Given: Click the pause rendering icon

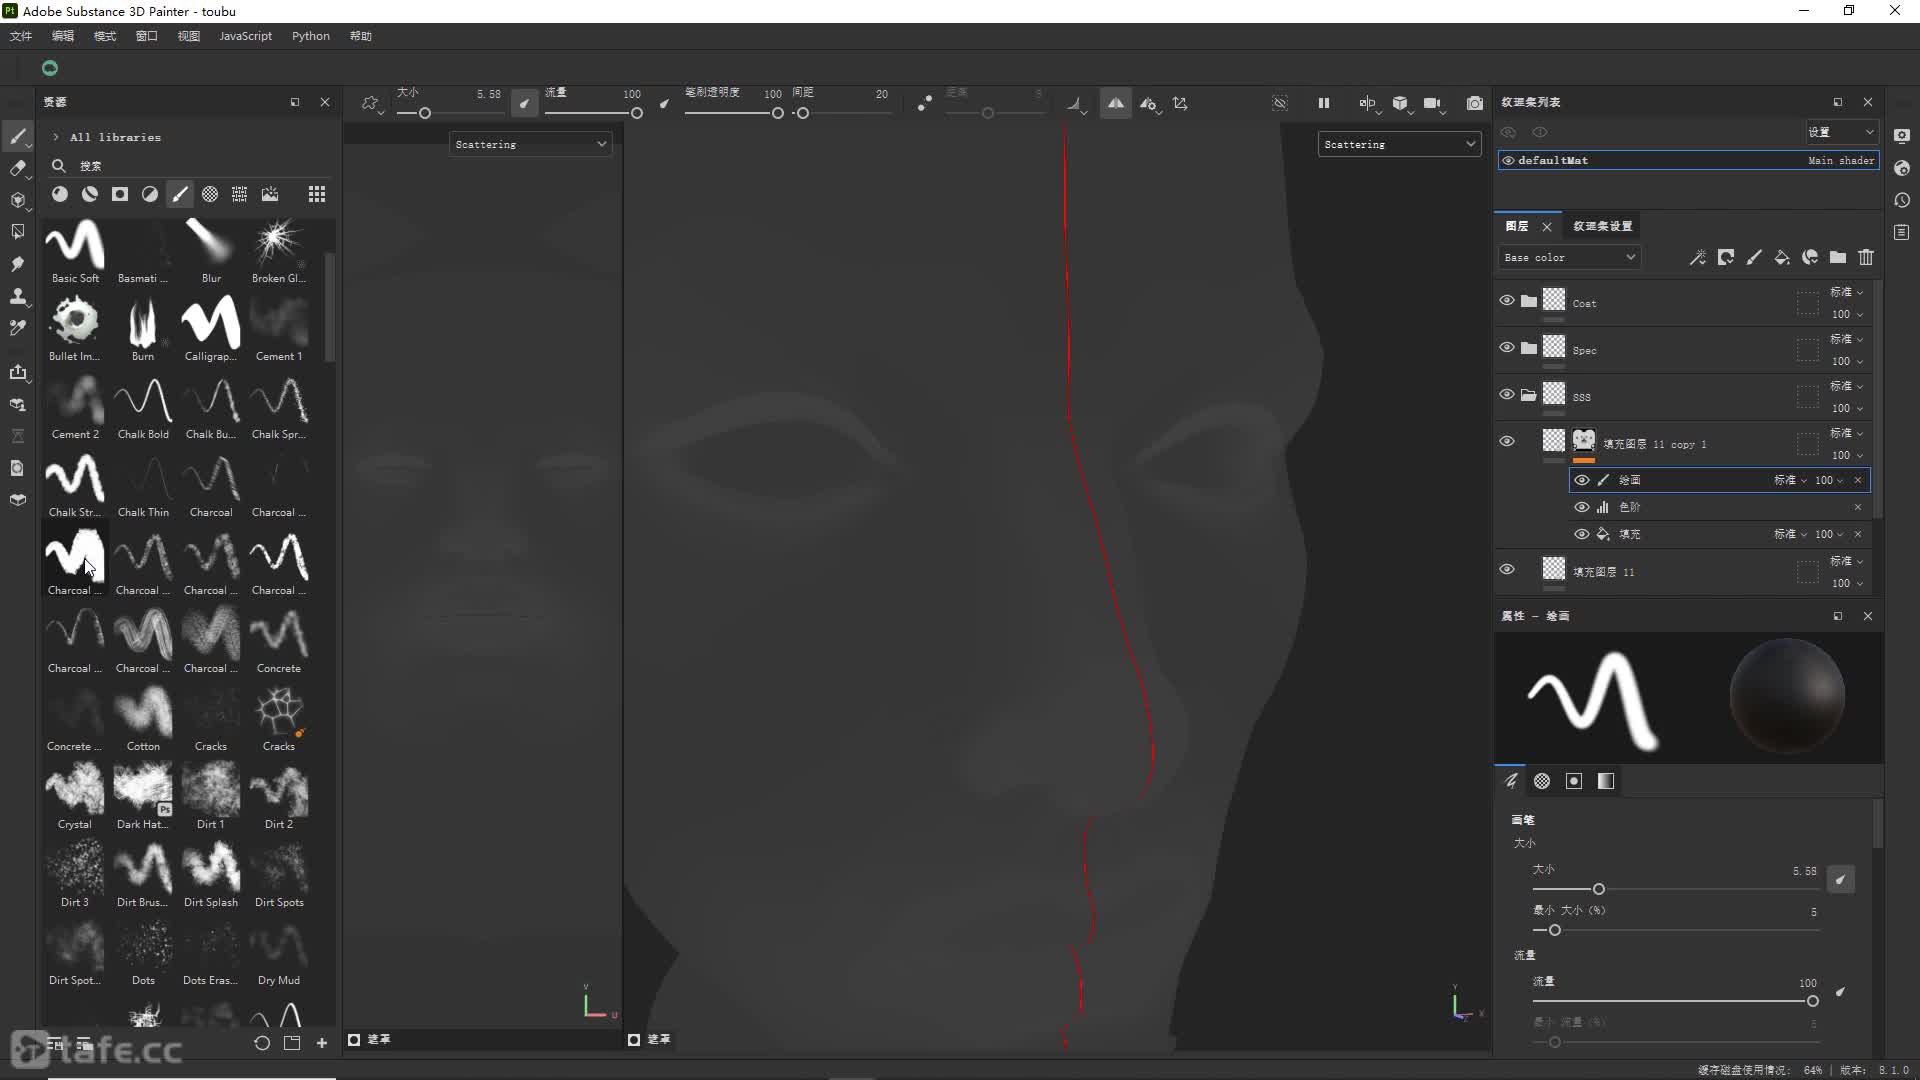Looking at the screenshot, I should [x=1323, y=103].
